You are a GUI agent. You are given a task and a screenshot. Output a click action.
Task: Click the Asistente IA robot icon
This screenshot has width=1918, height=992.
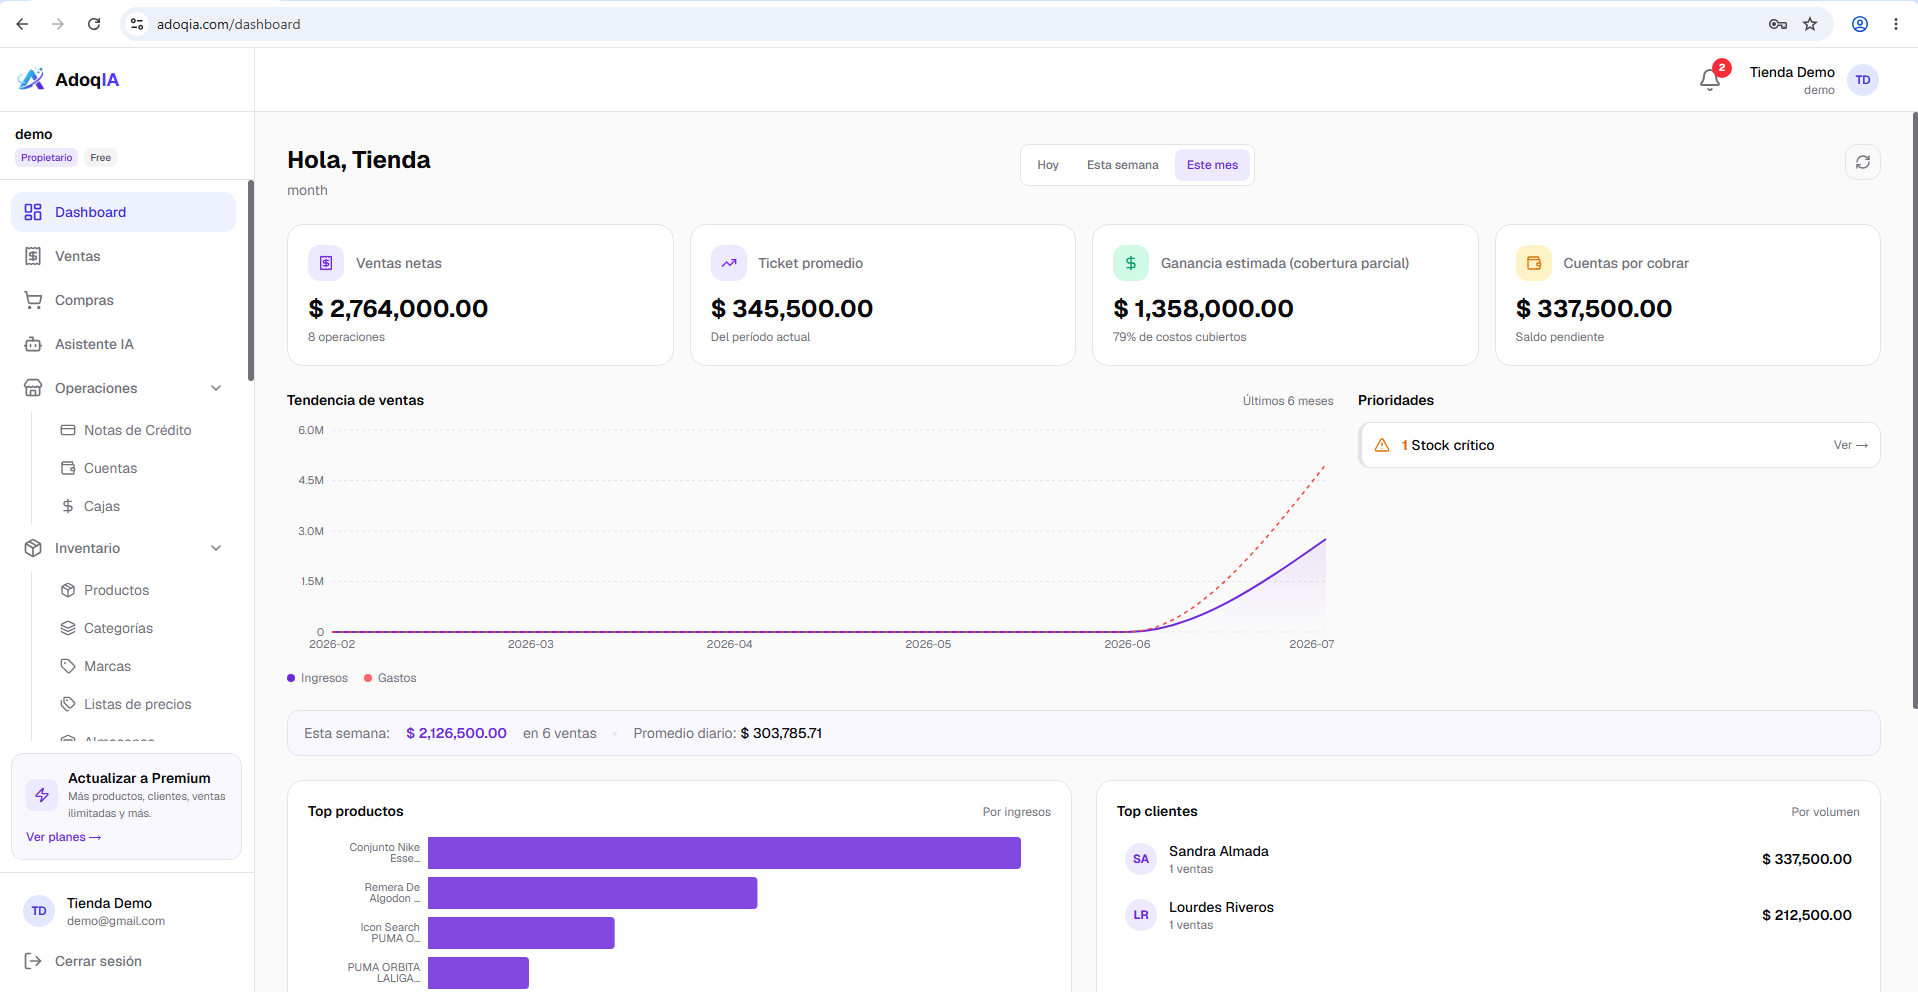pos(33,344)
